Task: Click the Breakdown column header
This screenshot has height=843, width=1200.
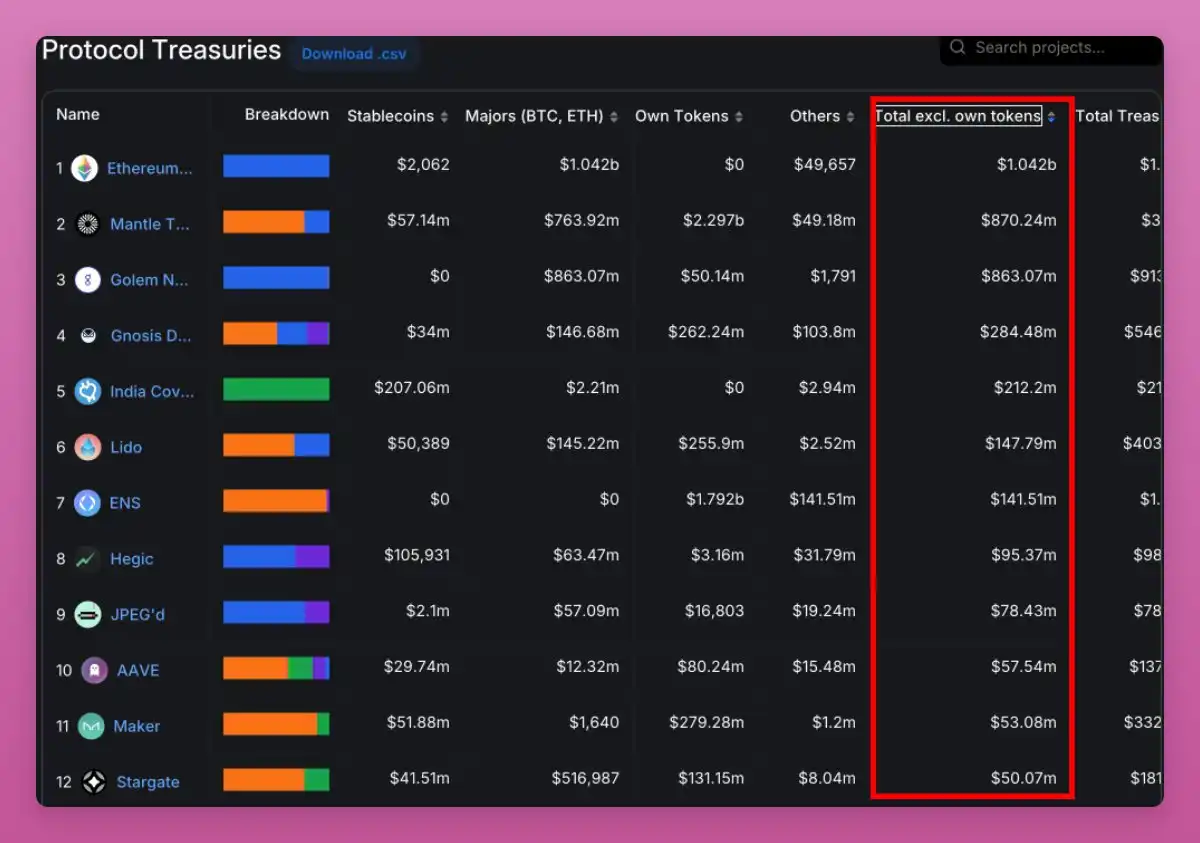Action: click(287, 115)
